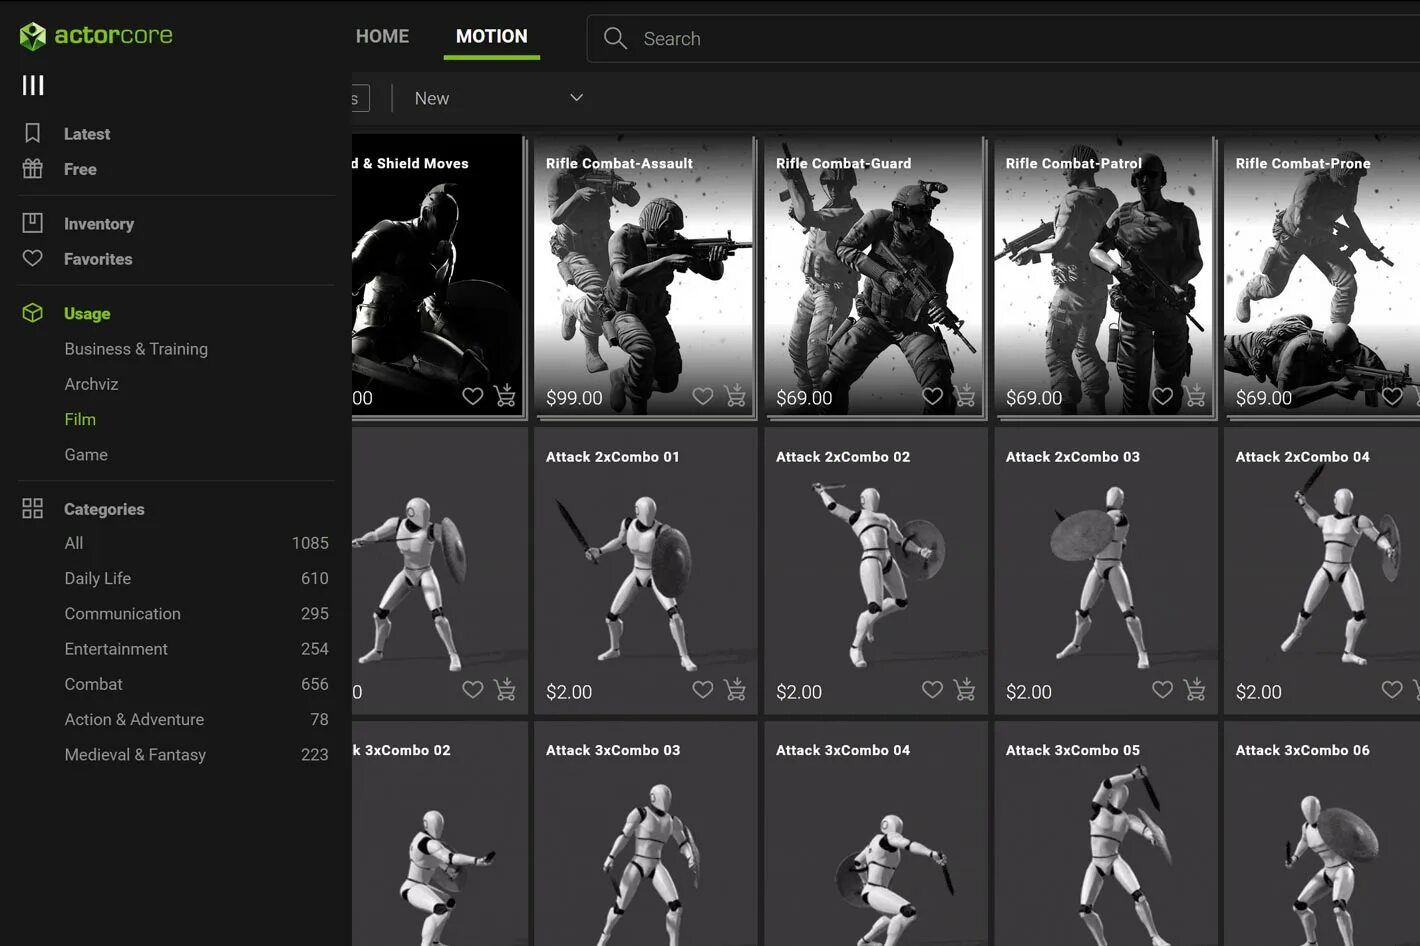Switch to the HOME tab

(x=382, y=36)
